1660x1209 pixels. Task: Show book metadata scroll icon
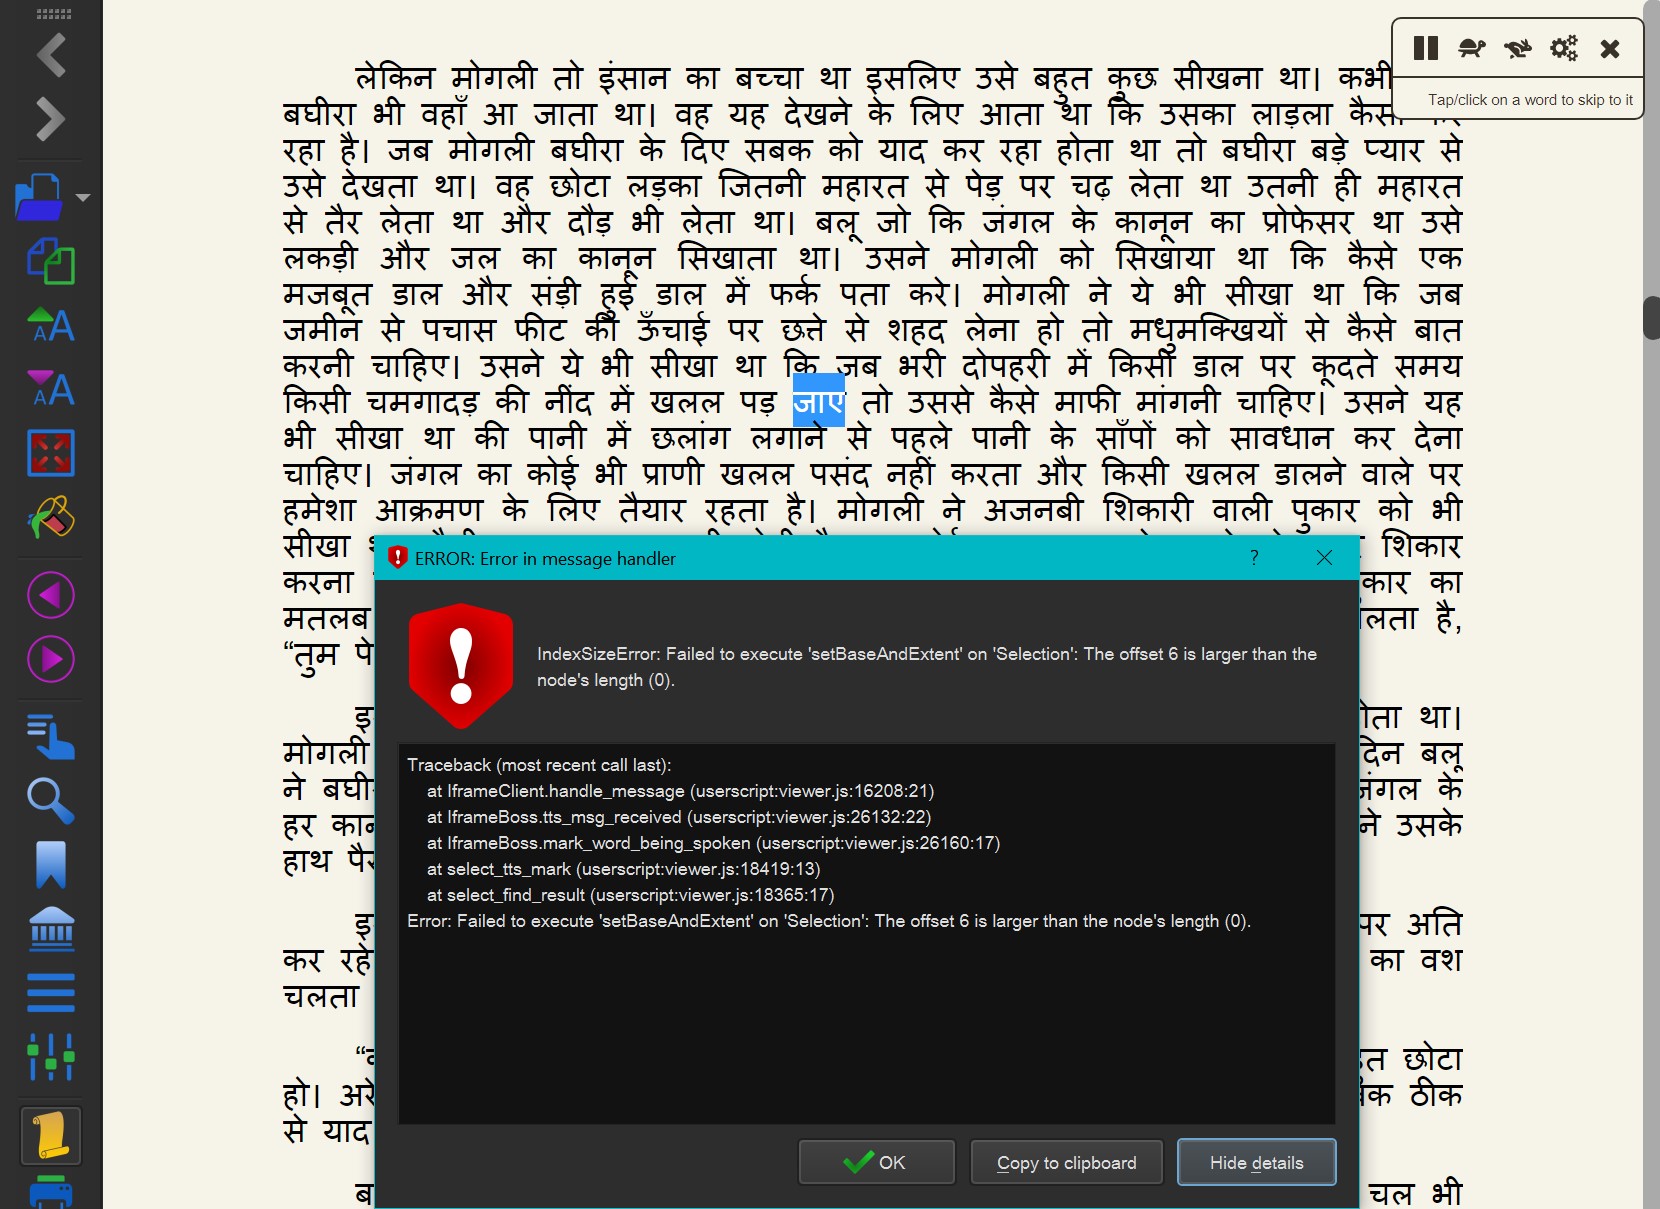(x=51, y=1136)
